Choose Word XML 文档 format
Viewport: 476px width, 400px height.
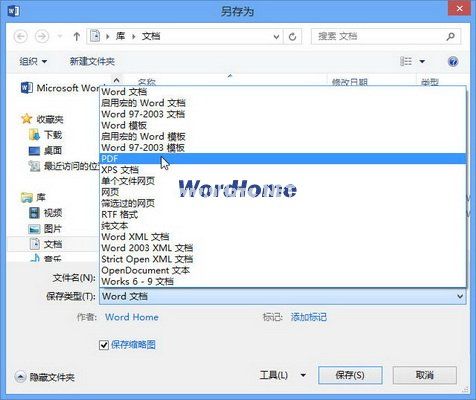pyautogui.click(x=283, y=237)
